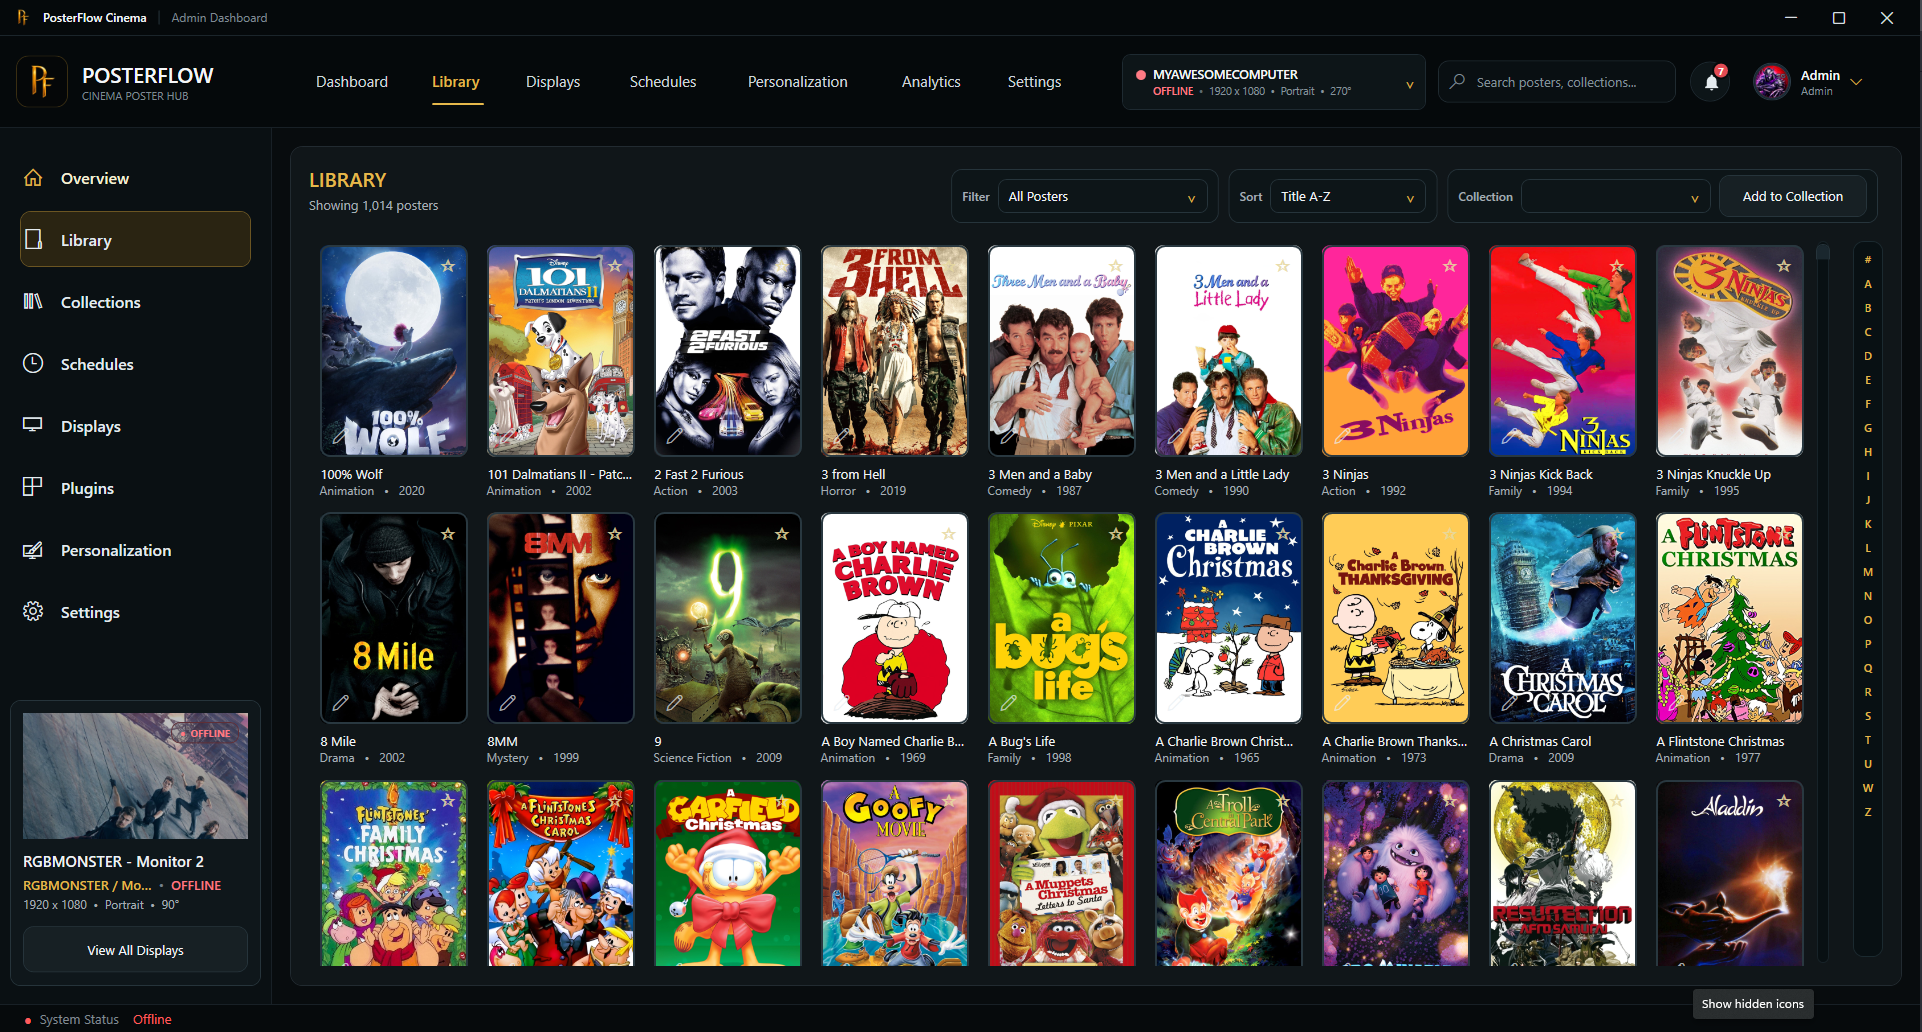This screenshot has width=1922, height=1032.
Task: Open Personalization in top navigation
Action: (x=798, y=82)
